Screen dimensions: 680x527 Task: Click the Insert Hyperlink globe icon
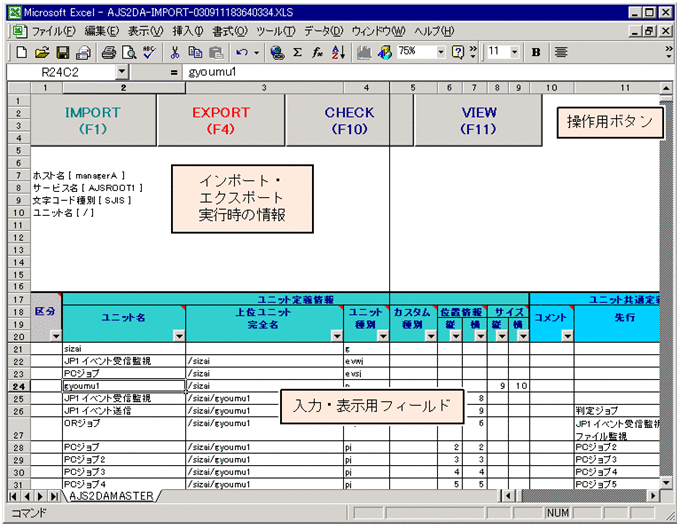point(277,52)
